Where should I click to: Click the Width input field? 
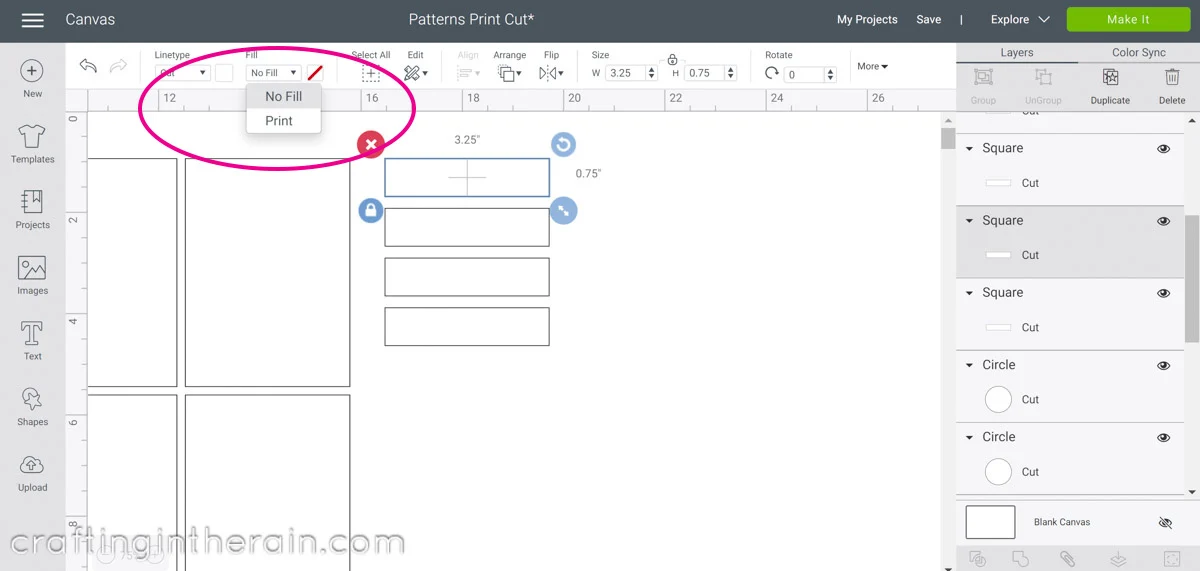pyautogui.click(x=625, y=73)
